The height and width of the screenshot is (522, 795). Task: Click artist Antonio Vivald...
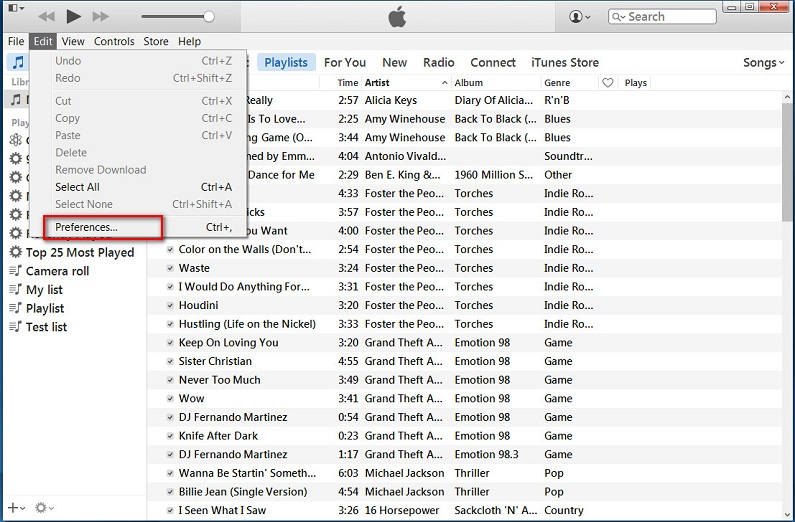405,156
